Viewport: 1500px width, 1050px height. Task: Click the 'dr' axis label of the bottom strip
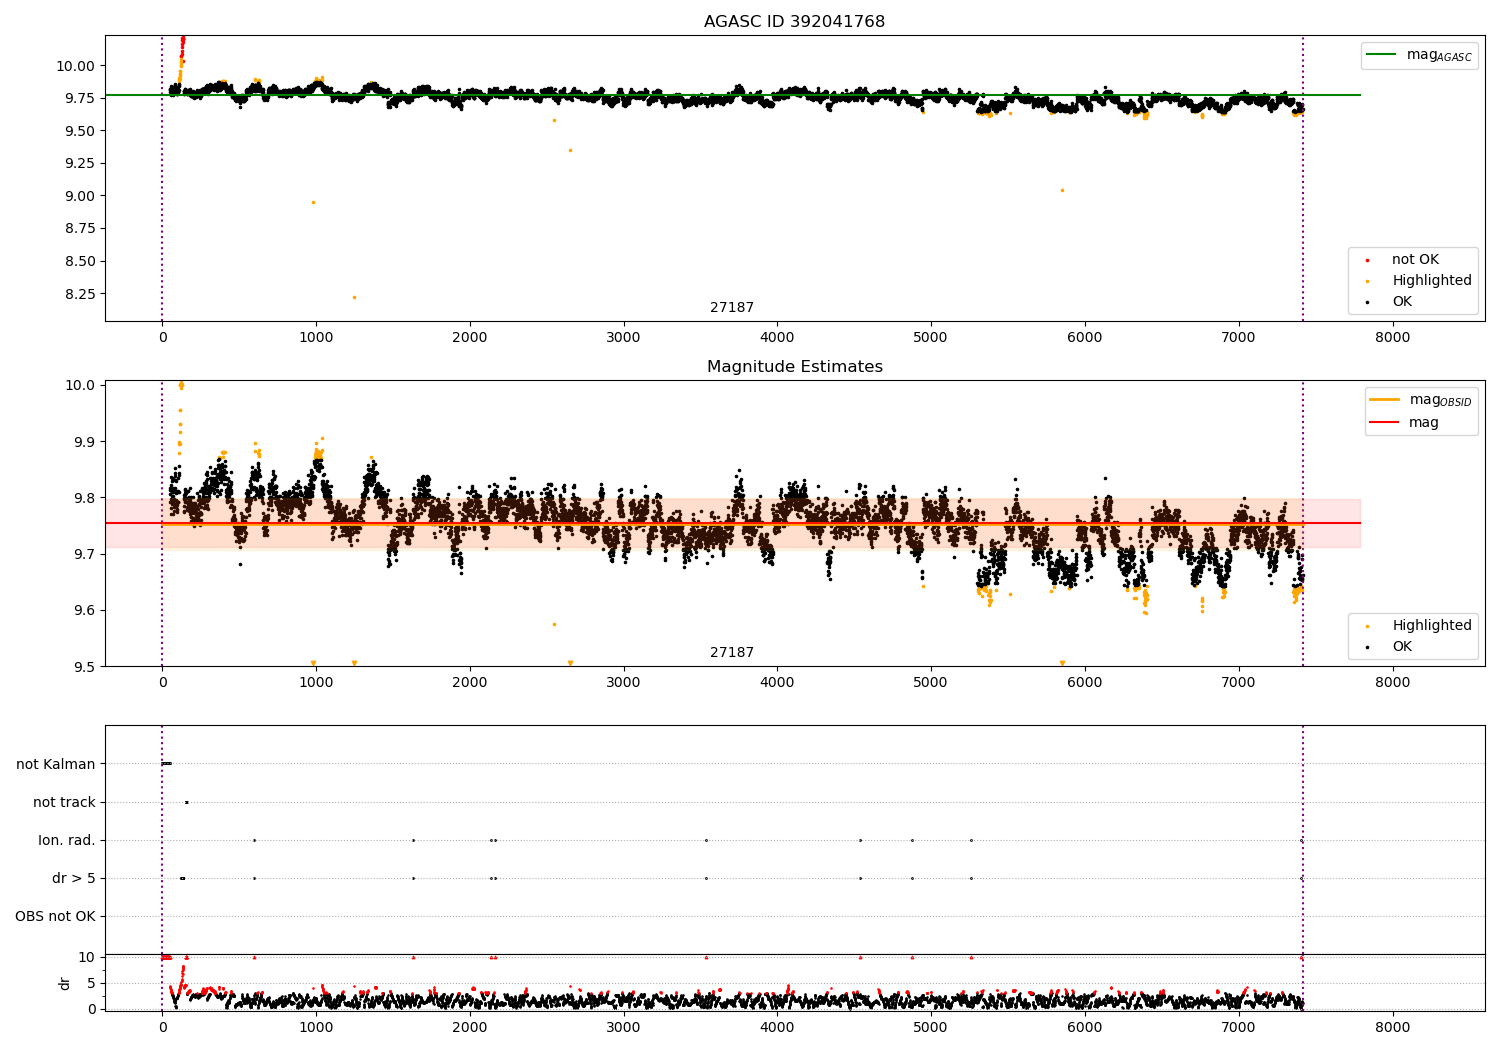(65, 983)
